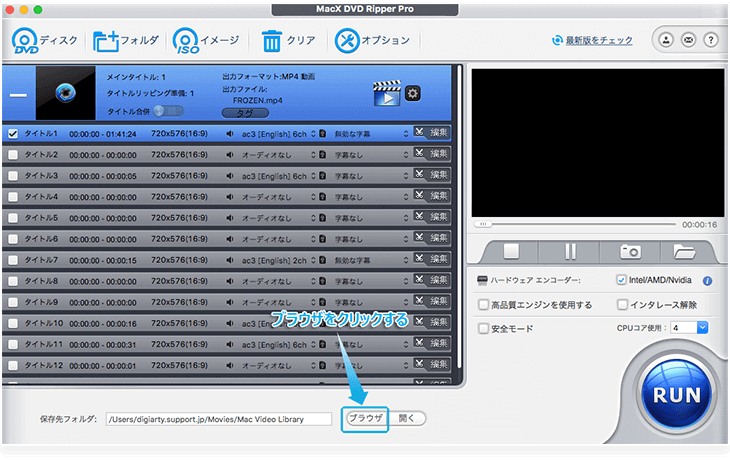This screenshot has height=460, width=730.
Task: Click the ブラウザ button
Action: click(x=365, y=418)
